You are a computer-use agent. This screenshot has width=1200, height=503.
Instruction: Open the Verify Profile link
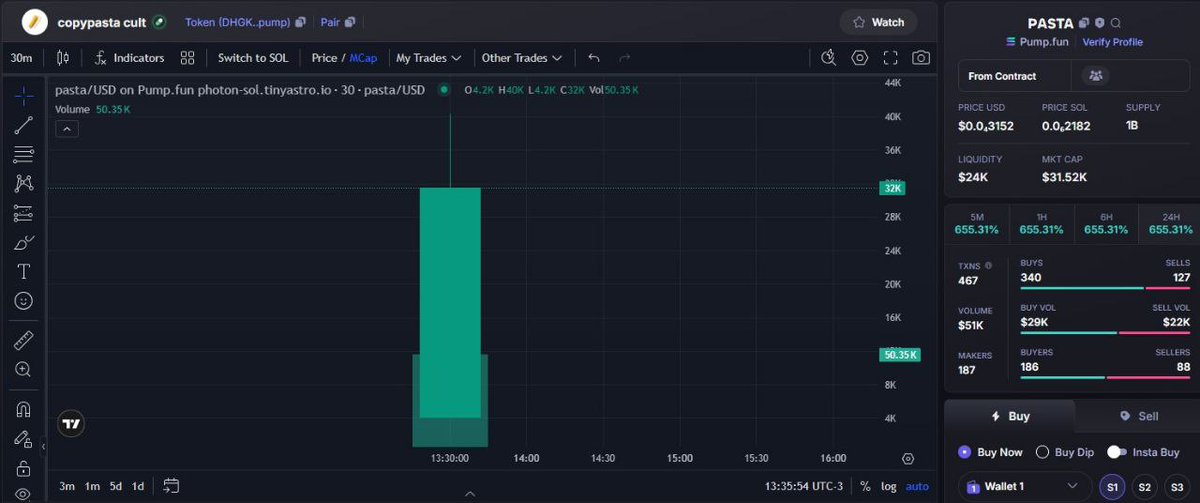[x=1113, y=42]
